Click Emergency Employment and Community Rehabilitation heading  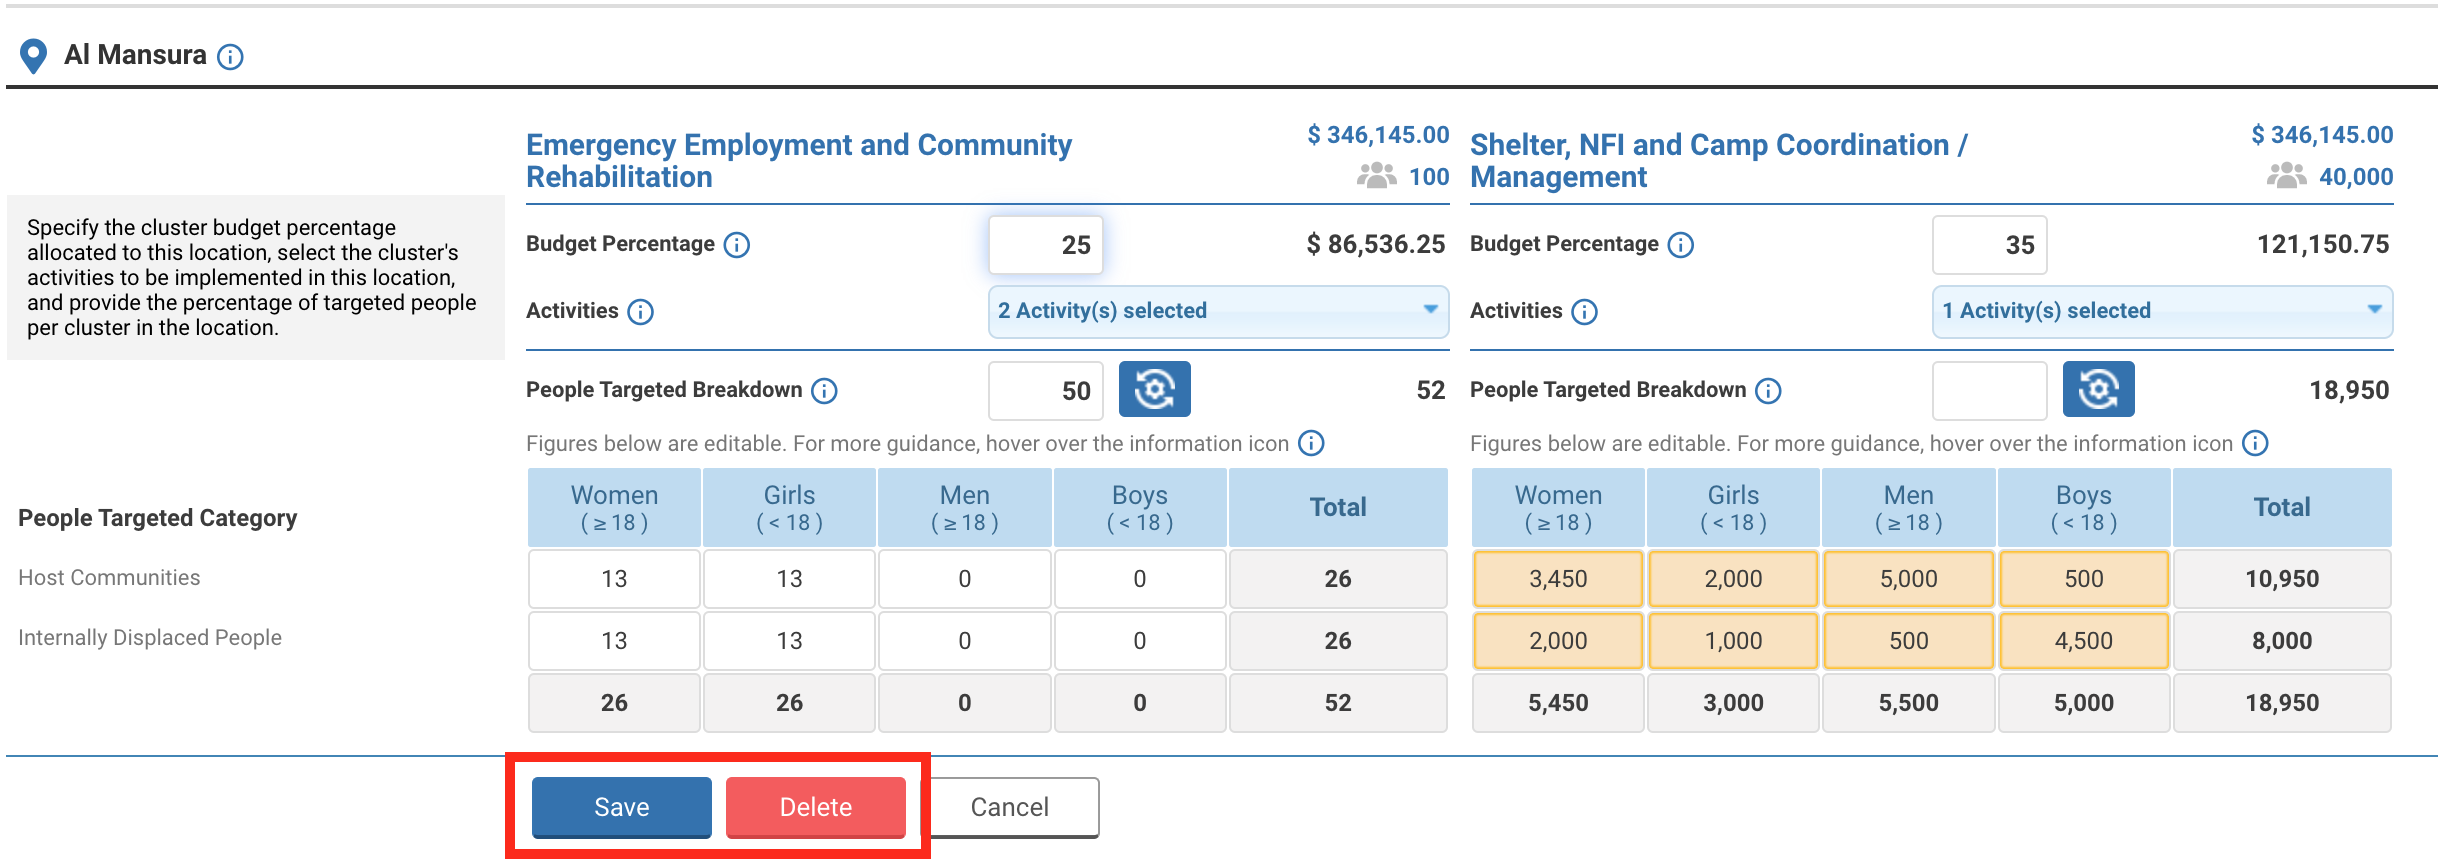coord(798,161)
